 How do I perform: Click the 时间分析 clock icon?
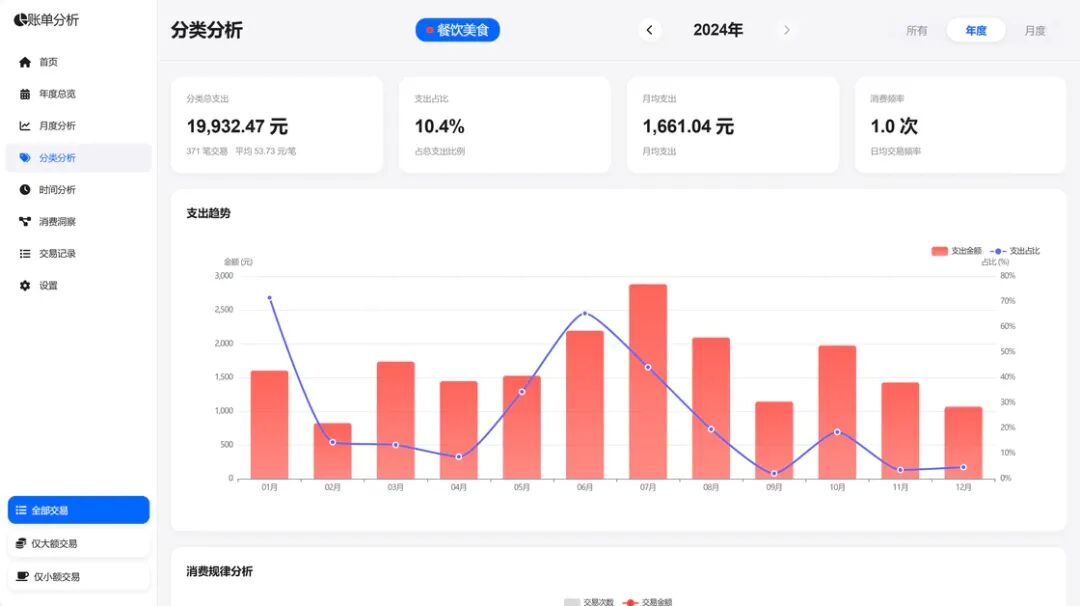click(25, 189)
